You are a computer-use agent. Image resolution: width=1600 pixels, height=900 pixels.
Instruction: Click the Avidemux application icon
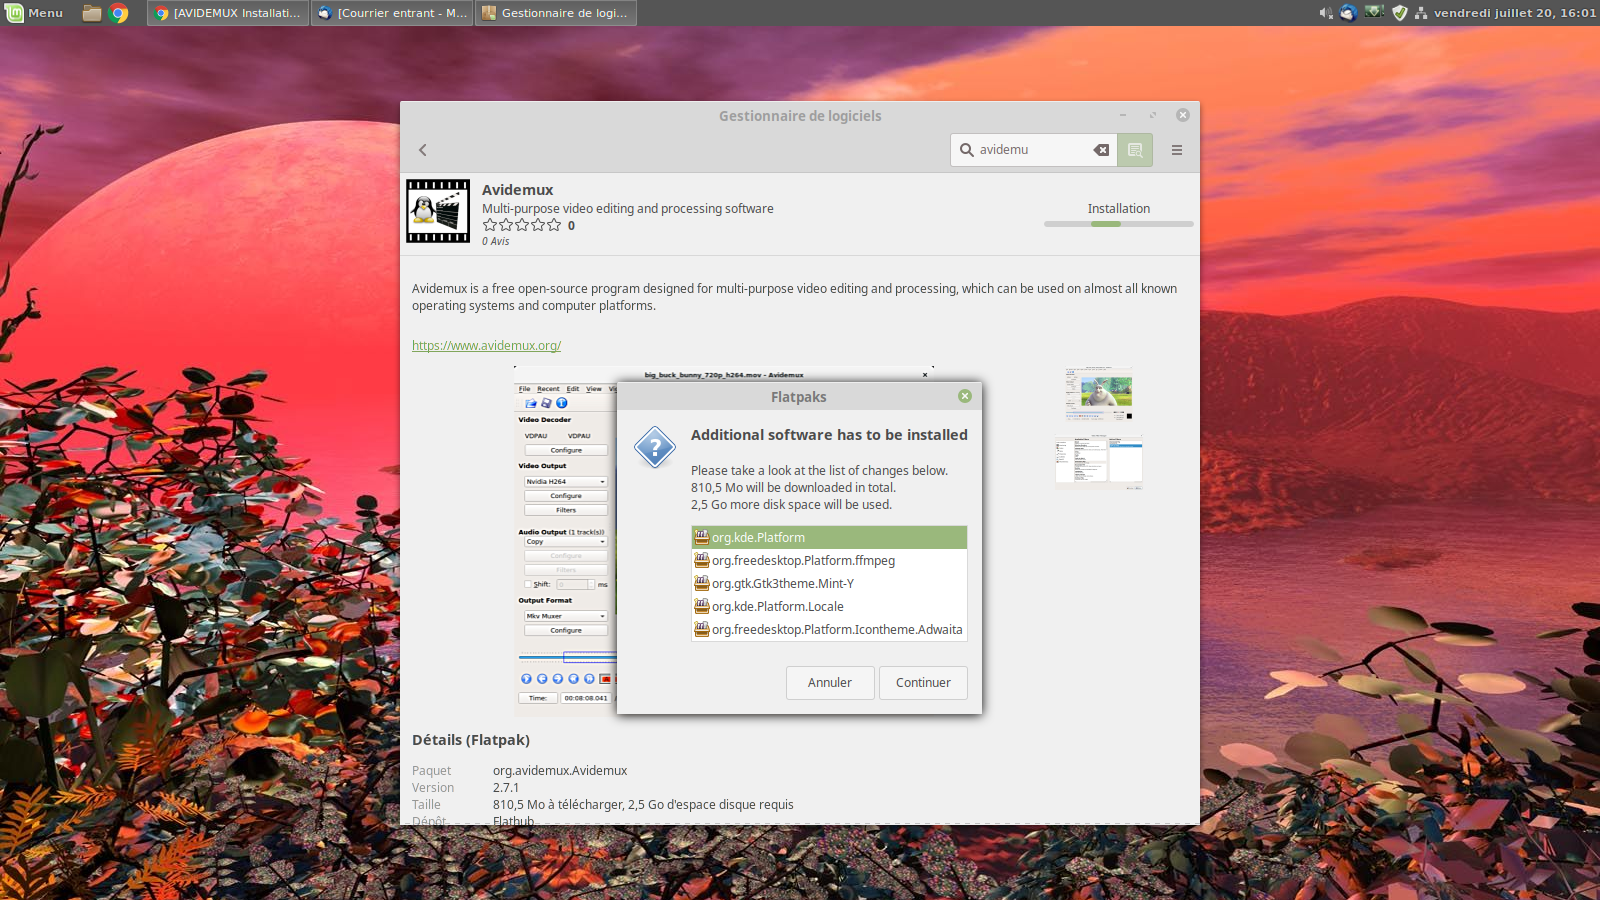point(438,211)
